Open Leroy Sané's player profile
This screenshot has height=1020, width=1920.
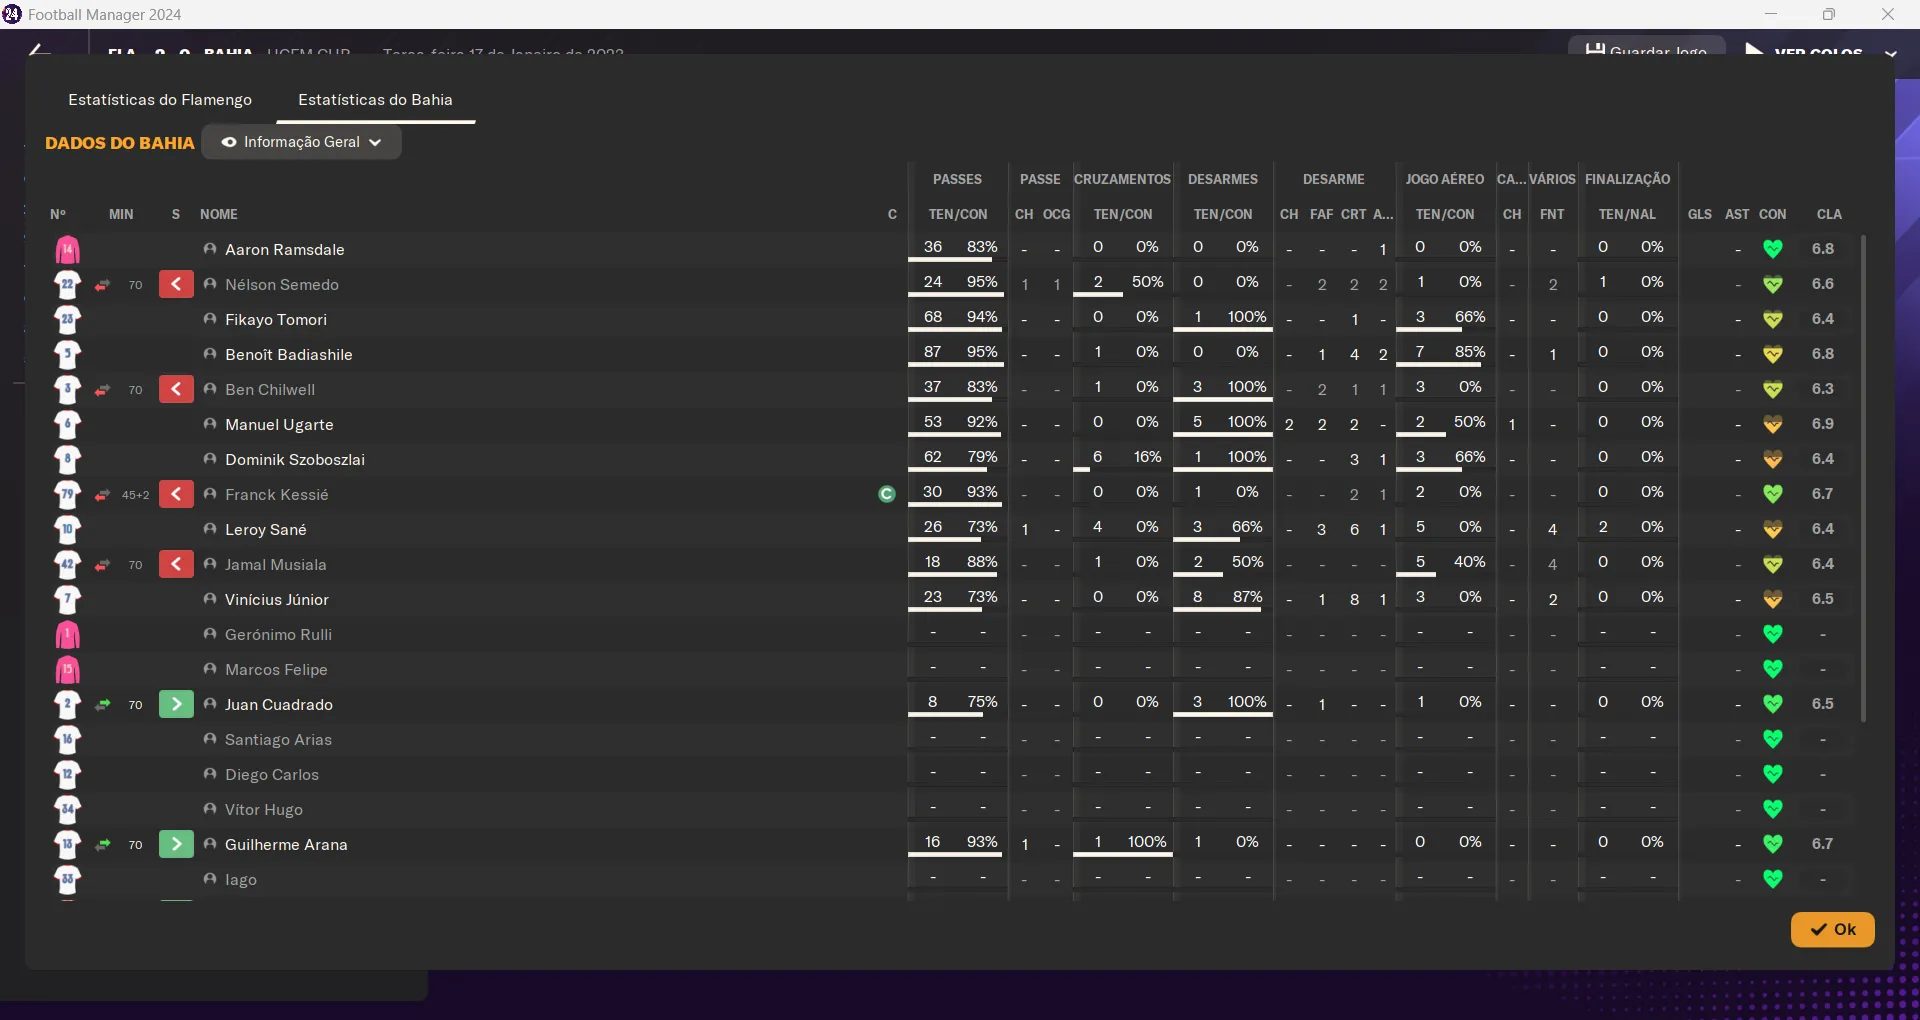(265, 530)
